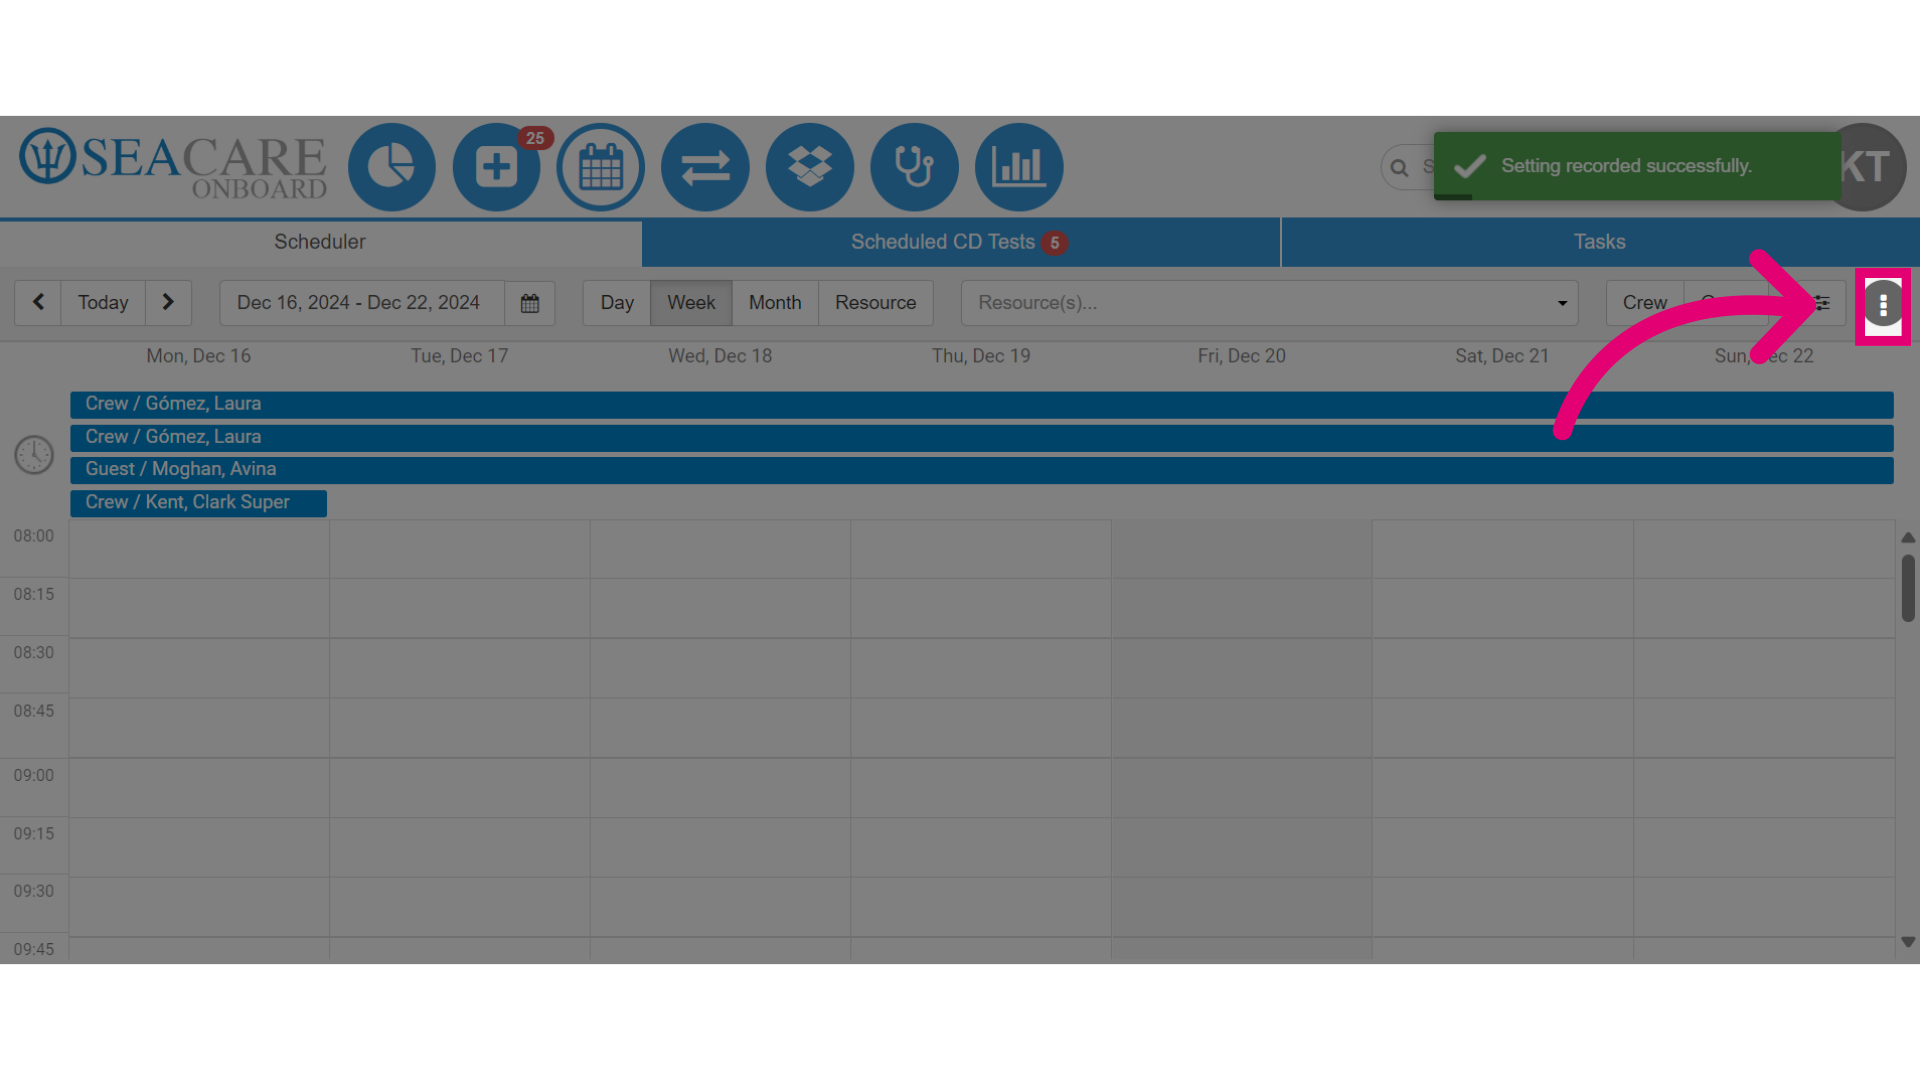Click the 08:00 time slot label

(x=34, y=536)
